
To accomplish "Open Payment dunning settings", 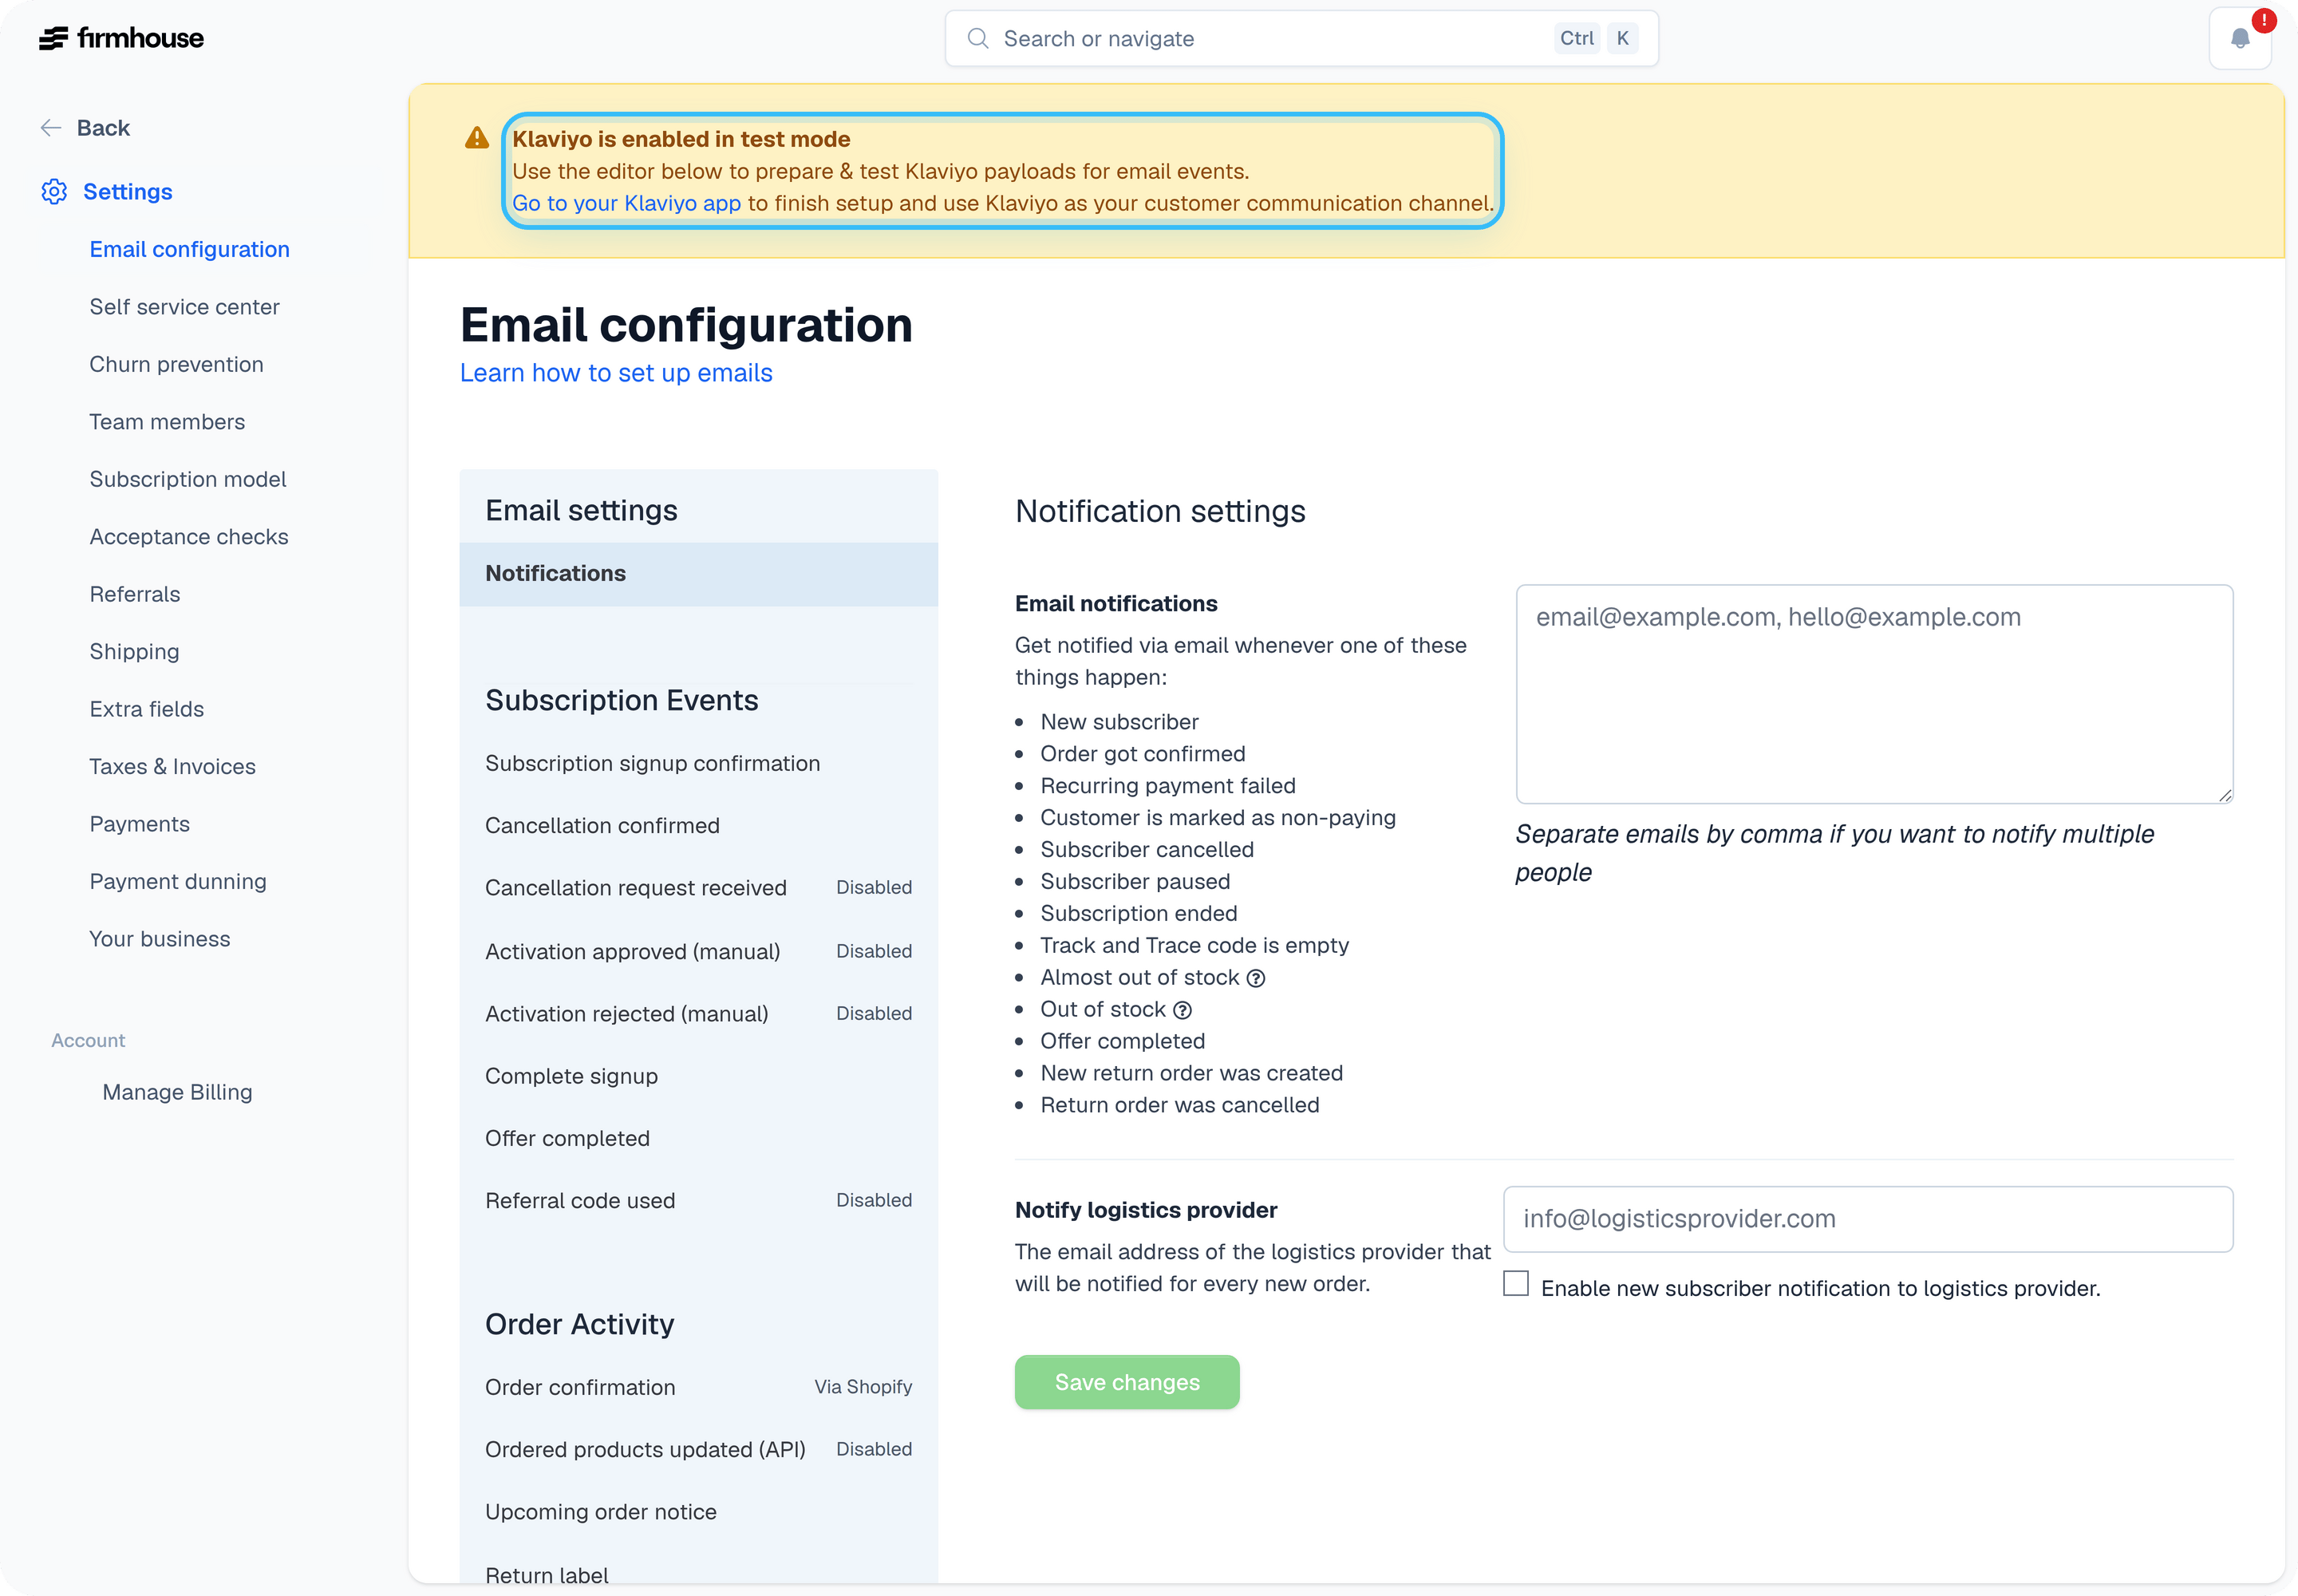I will [x=178, y=882].
